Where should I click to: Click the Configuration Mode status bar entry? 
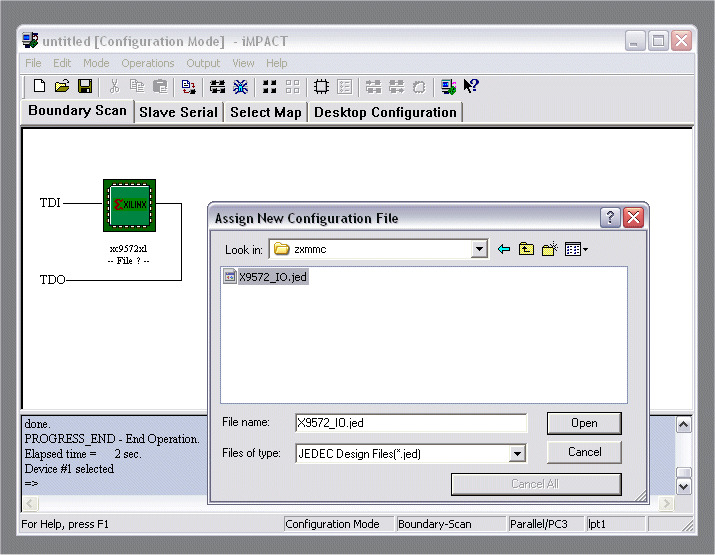coord(338,524)
